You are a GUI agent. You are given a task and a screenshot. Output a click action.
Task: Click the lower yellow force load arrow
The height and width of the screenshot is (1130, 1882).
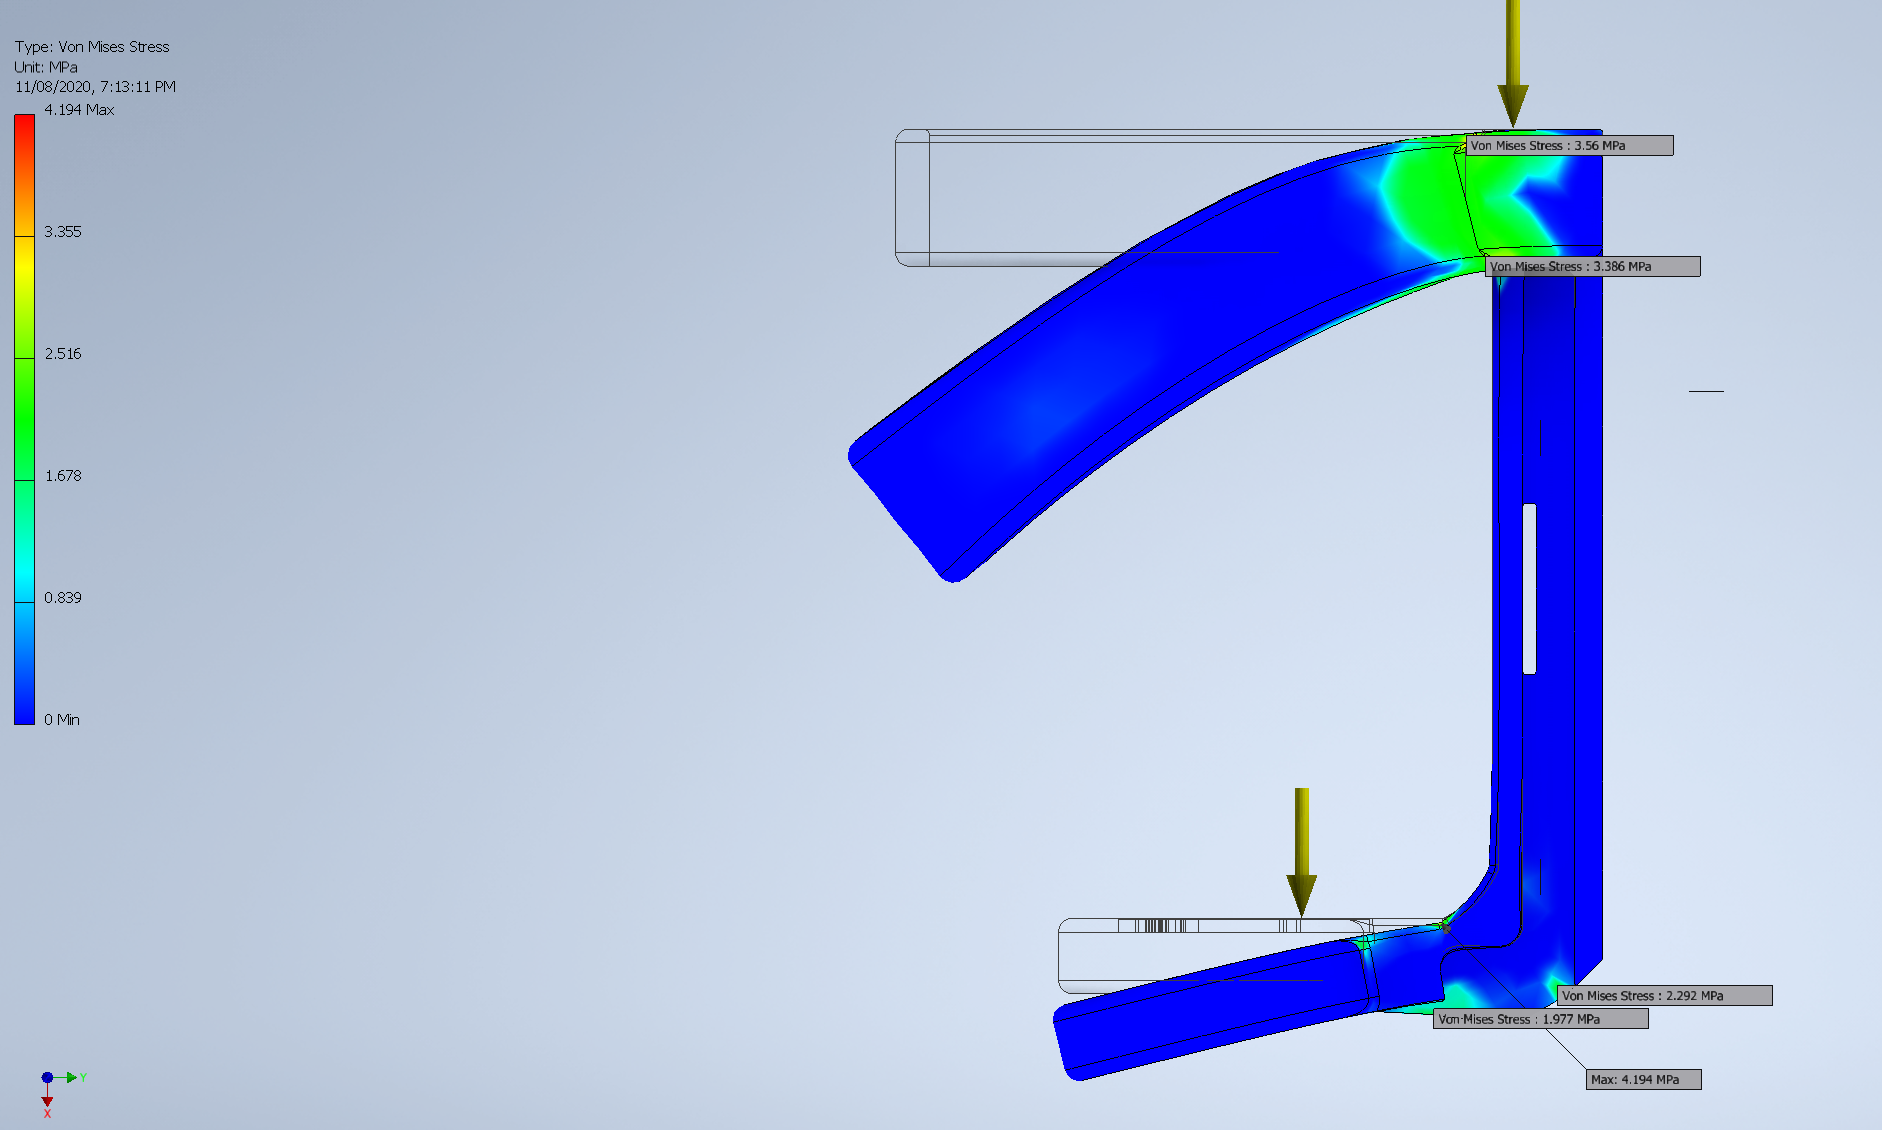1301,852
